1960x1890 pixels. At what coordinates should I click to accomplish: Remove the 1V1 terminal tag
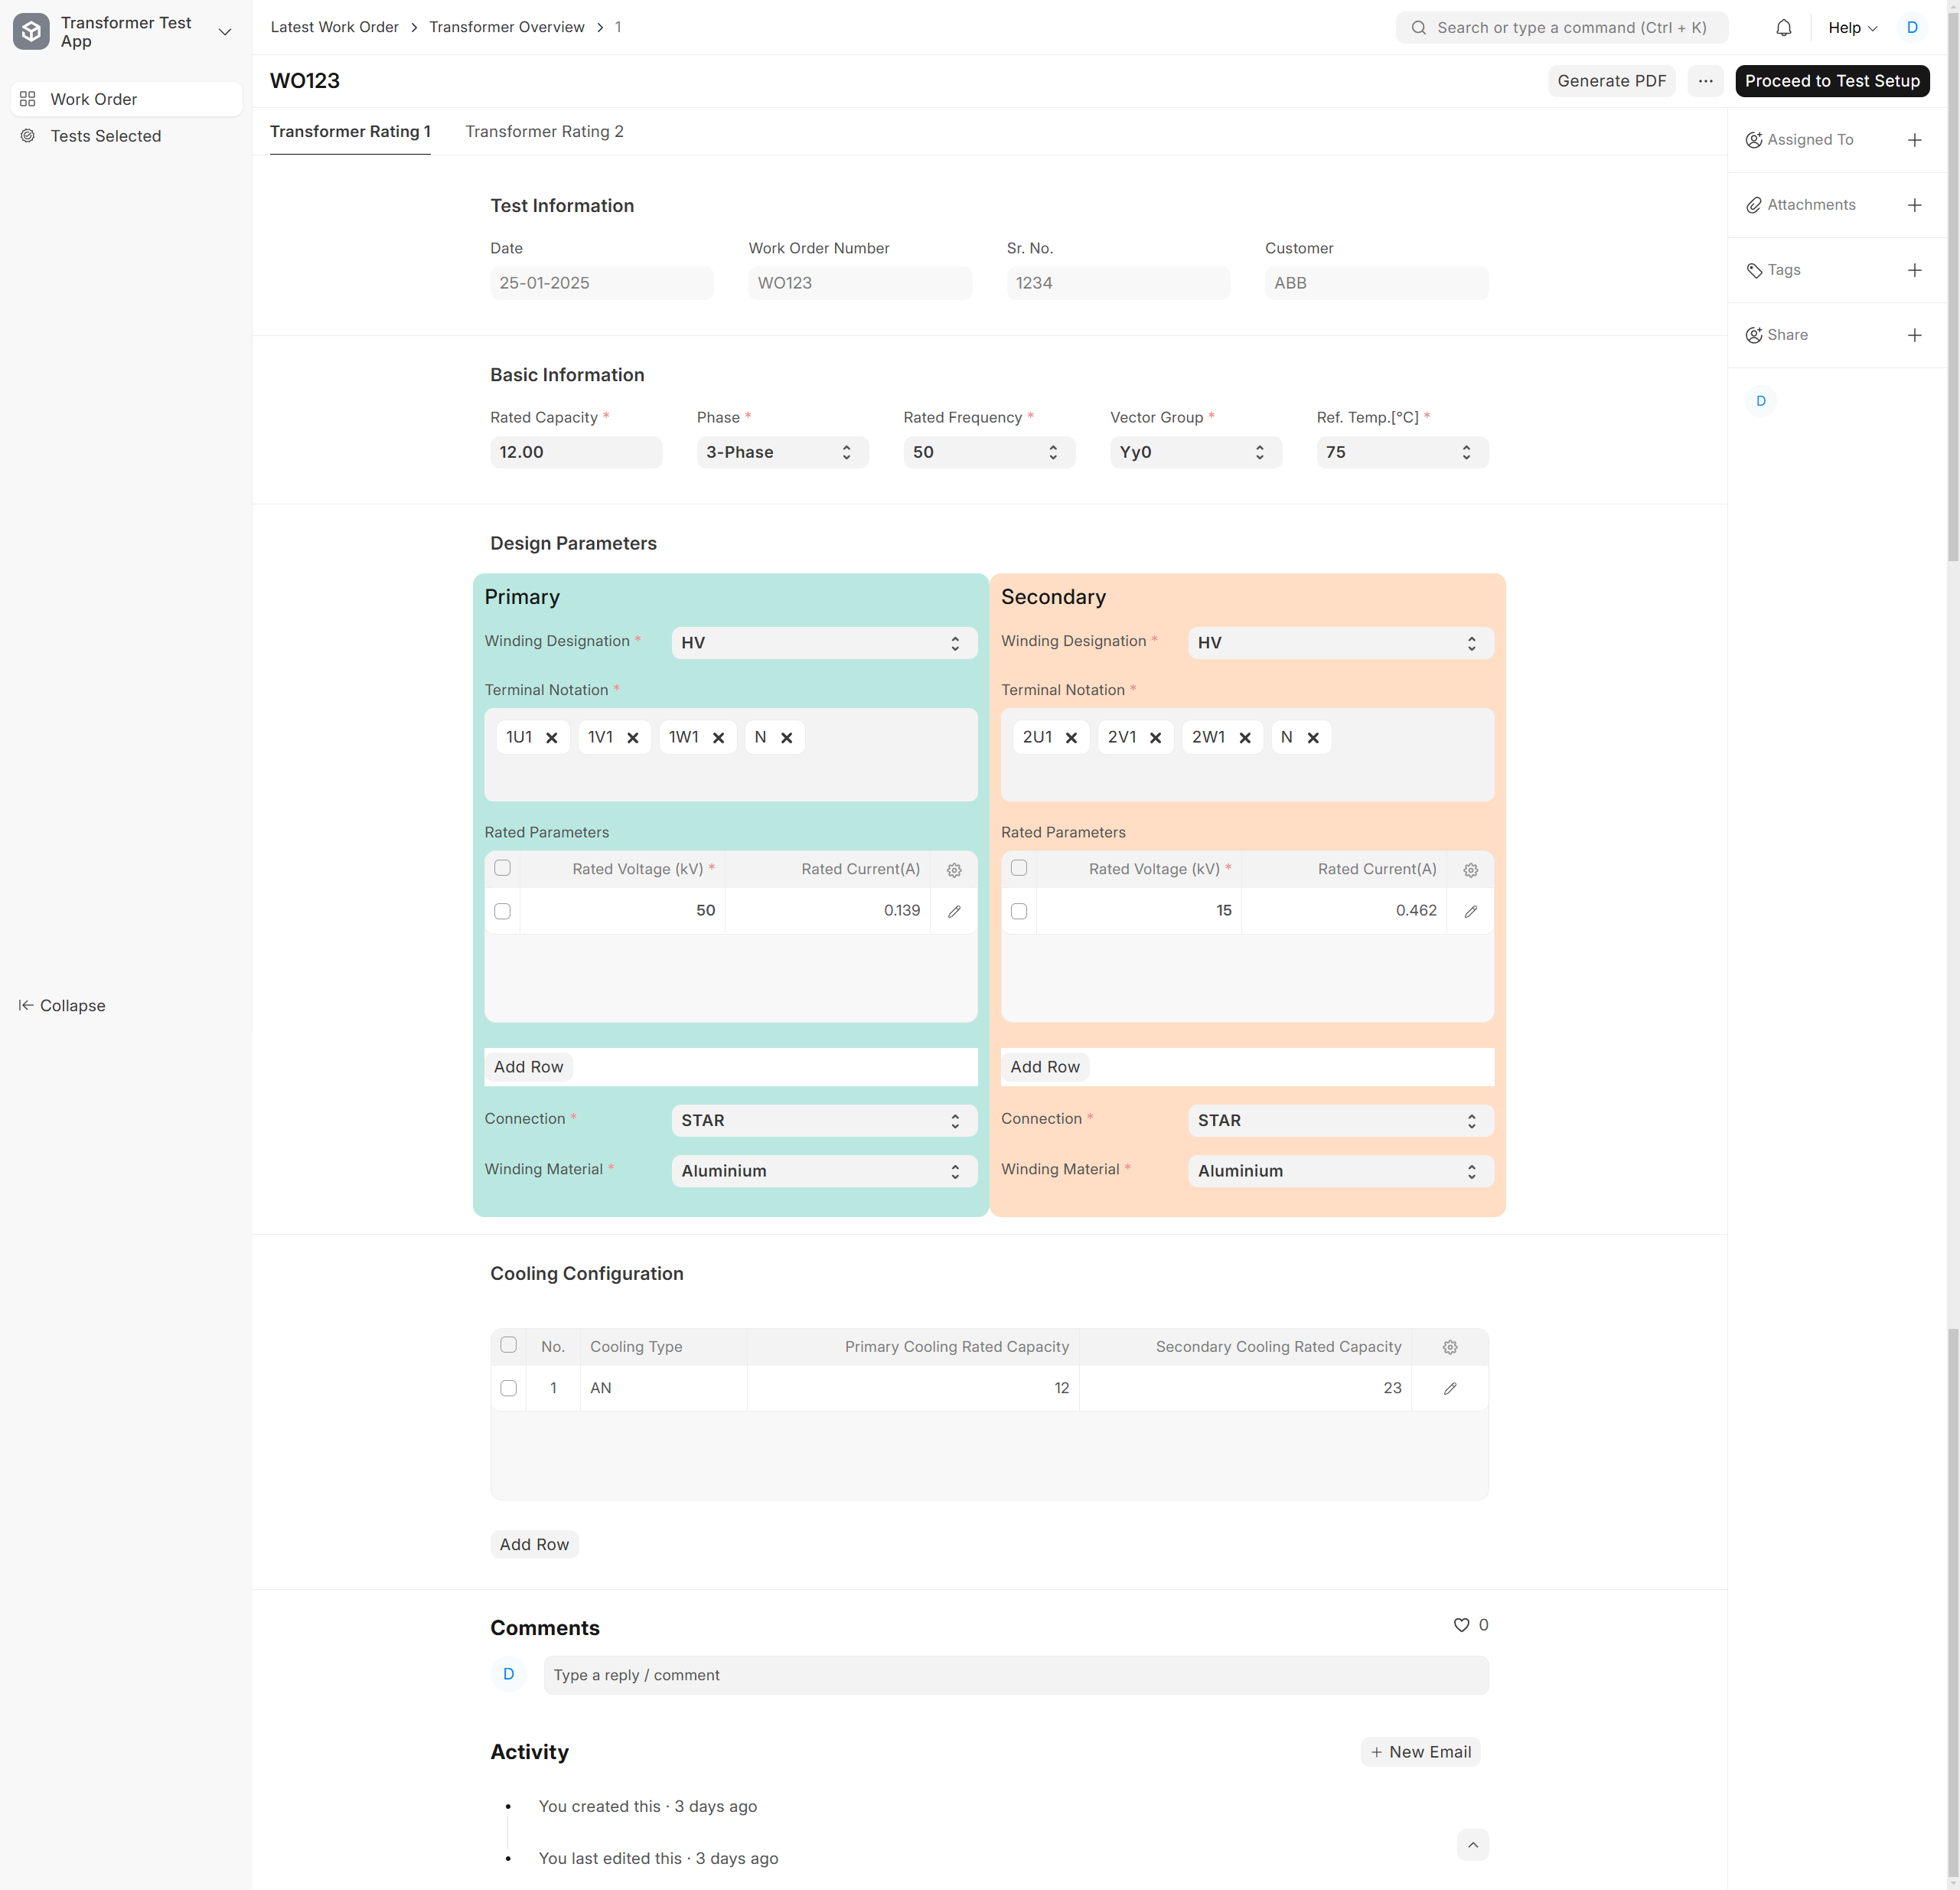(632, 738)
